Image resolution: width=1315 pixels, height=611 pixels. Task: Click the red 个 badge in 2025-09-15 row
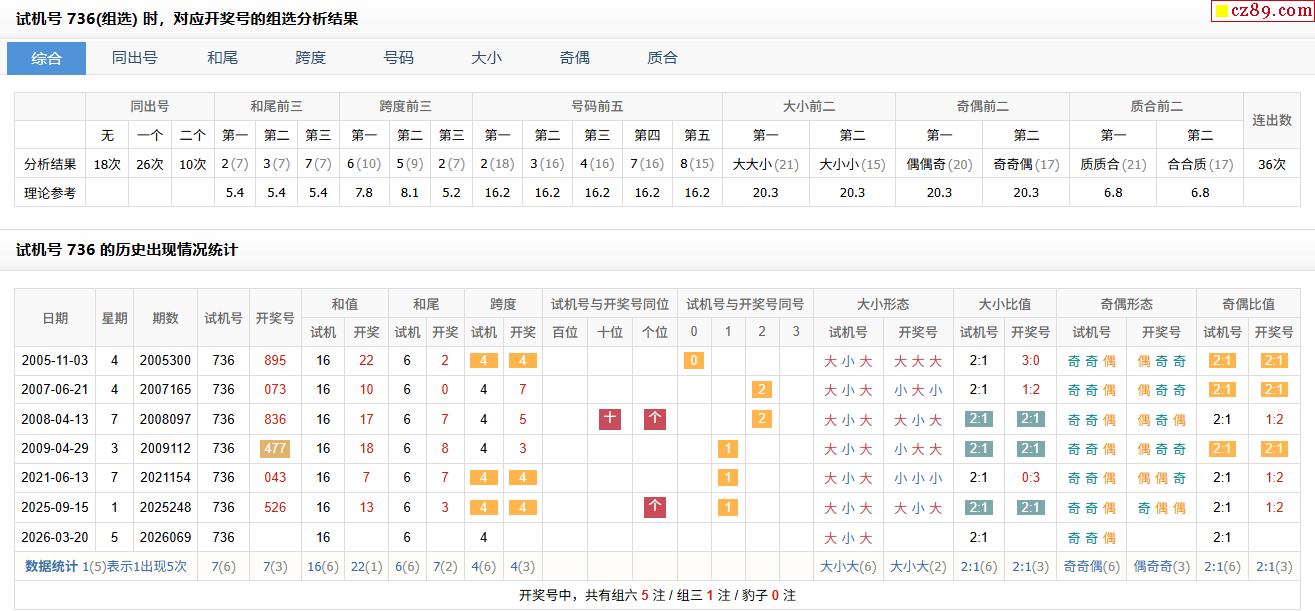(655, 507)
